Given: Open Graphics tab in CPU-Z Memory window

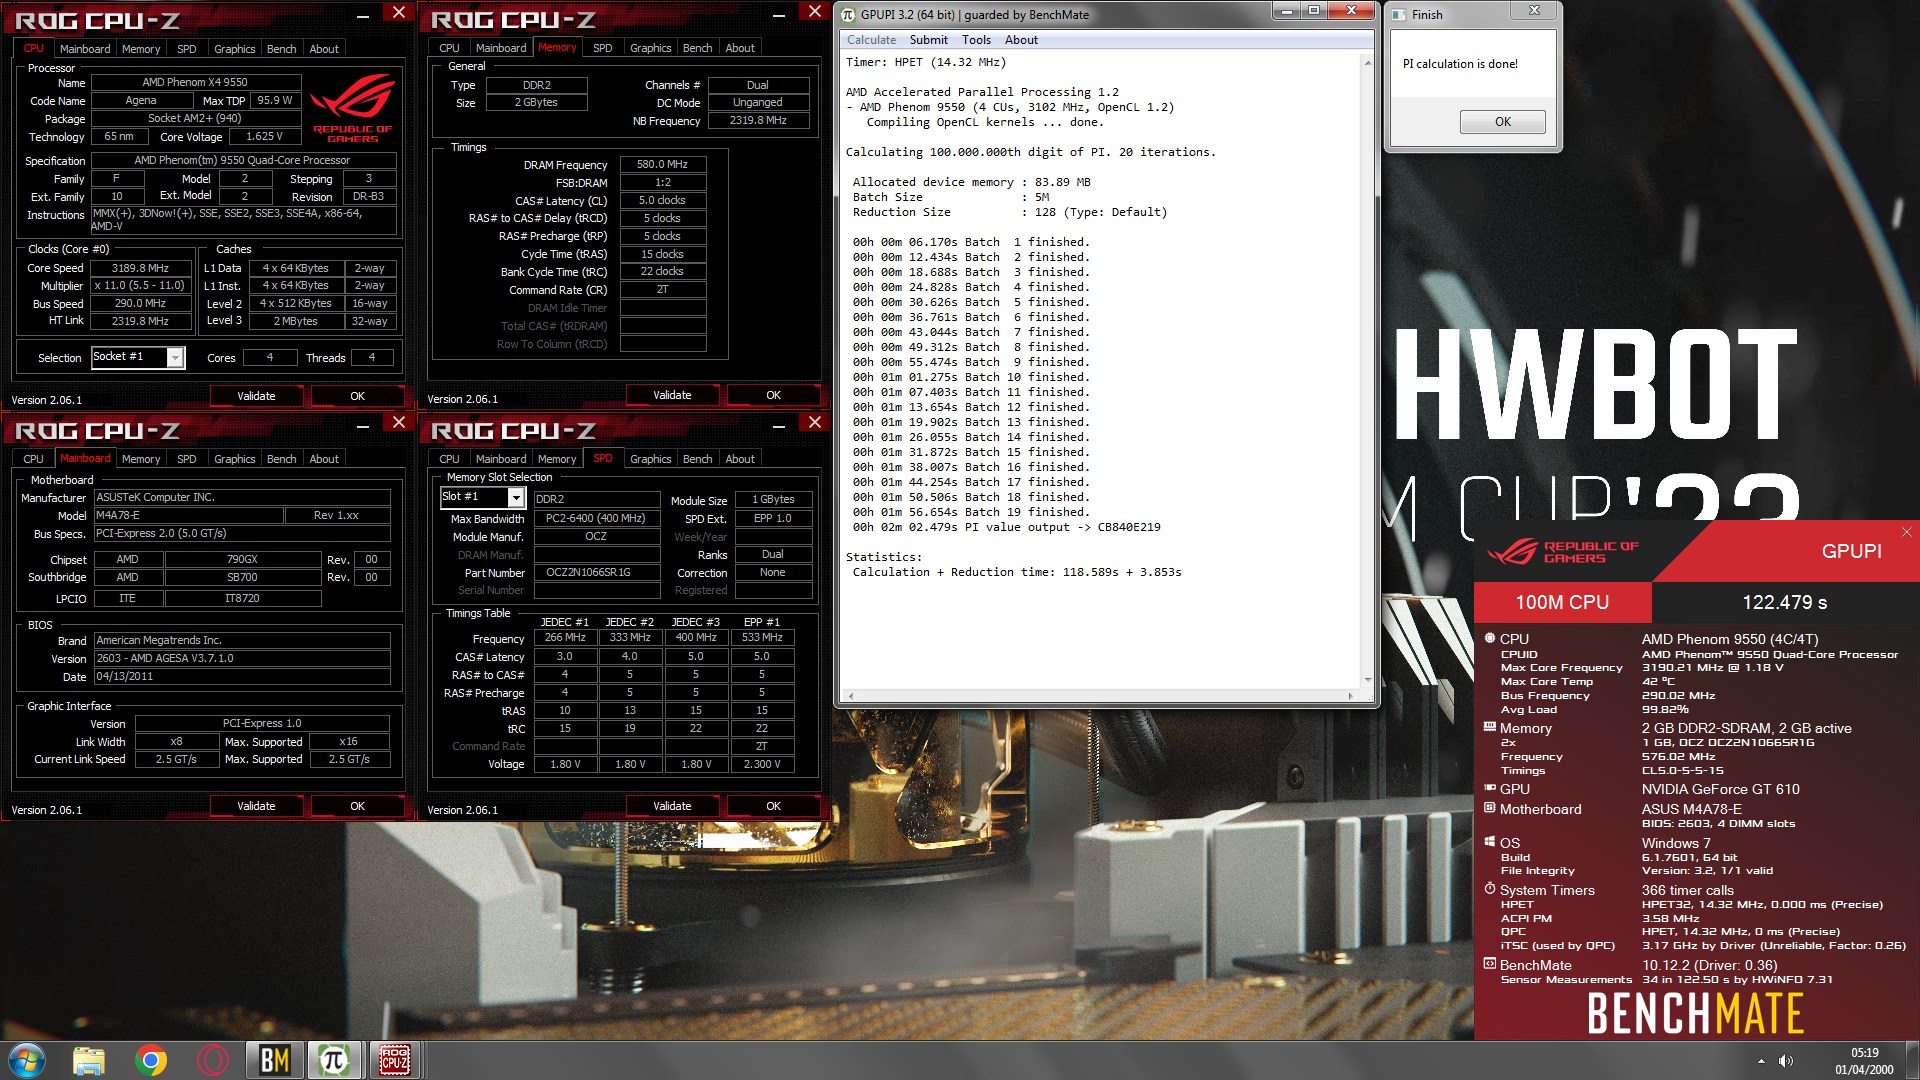Looking at the screenshot, I should tap(650, 48).
